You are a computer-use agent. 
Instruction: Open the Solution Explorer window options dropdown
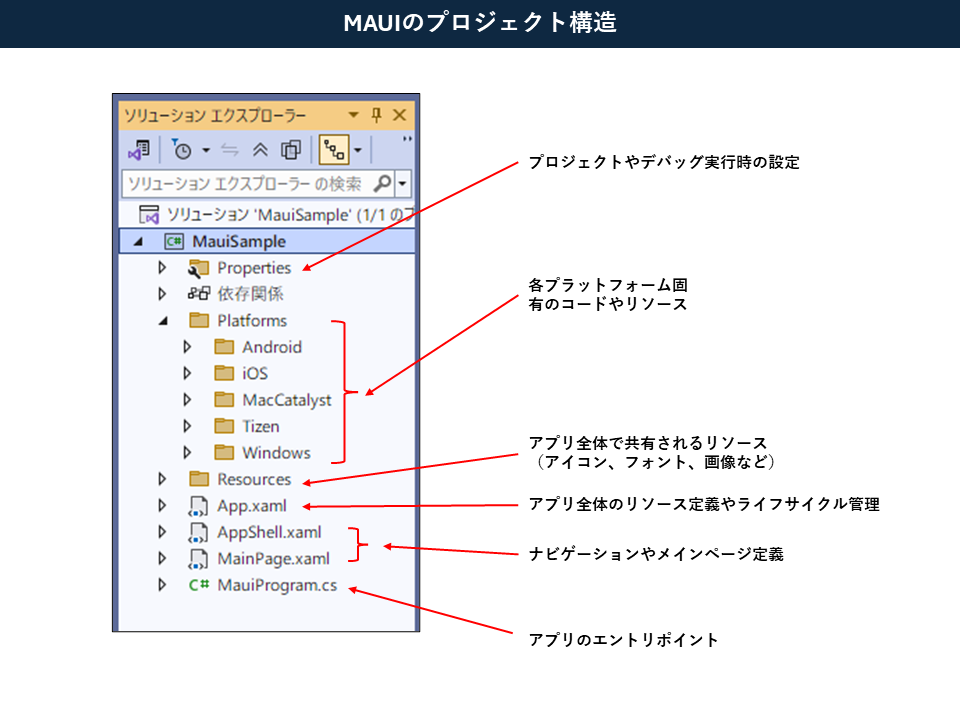pos(353,114)
